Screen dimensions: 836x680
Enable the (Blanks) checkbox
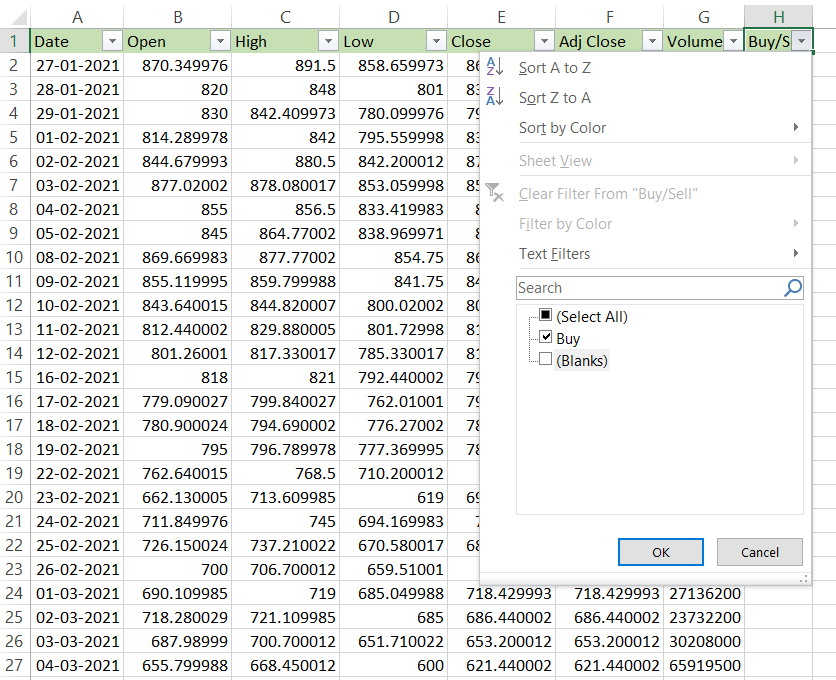[x=545, y=360]
